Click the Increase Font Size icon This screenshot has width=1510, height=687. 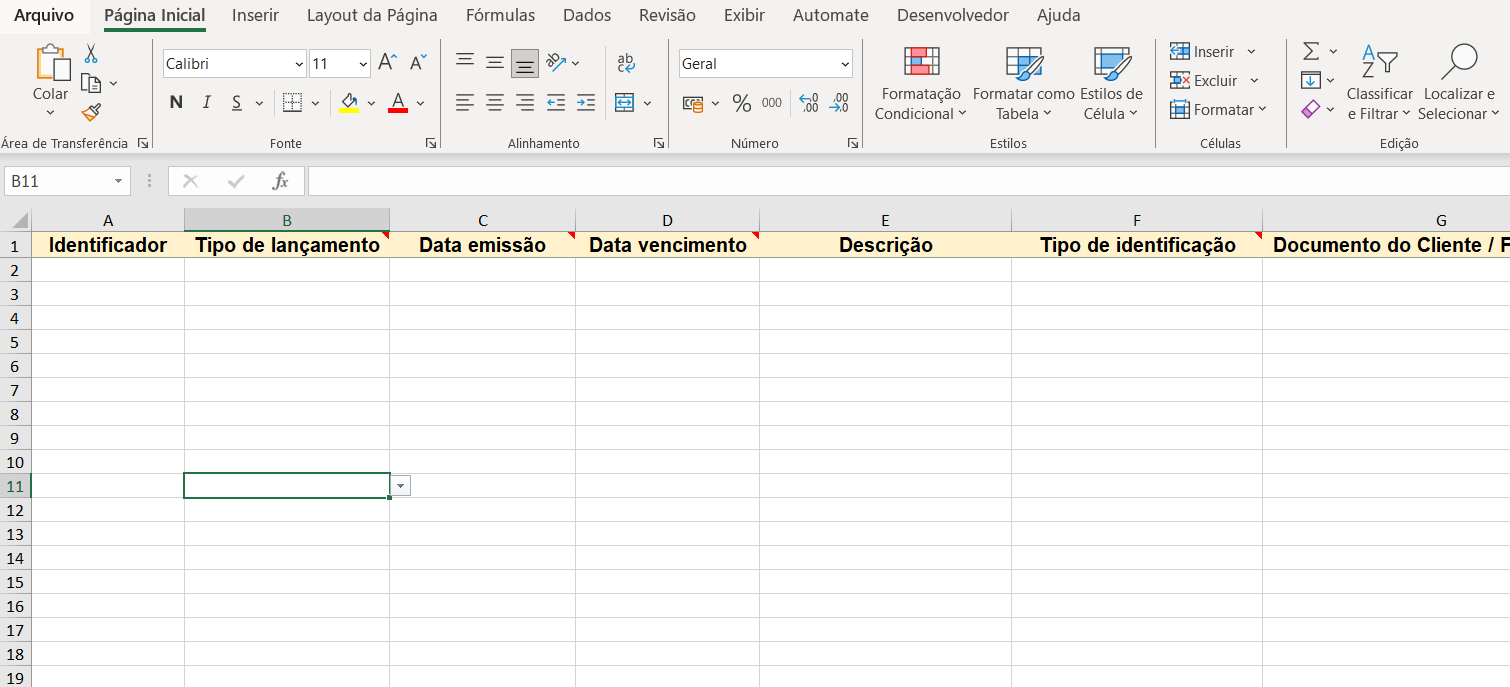(388, 63)
